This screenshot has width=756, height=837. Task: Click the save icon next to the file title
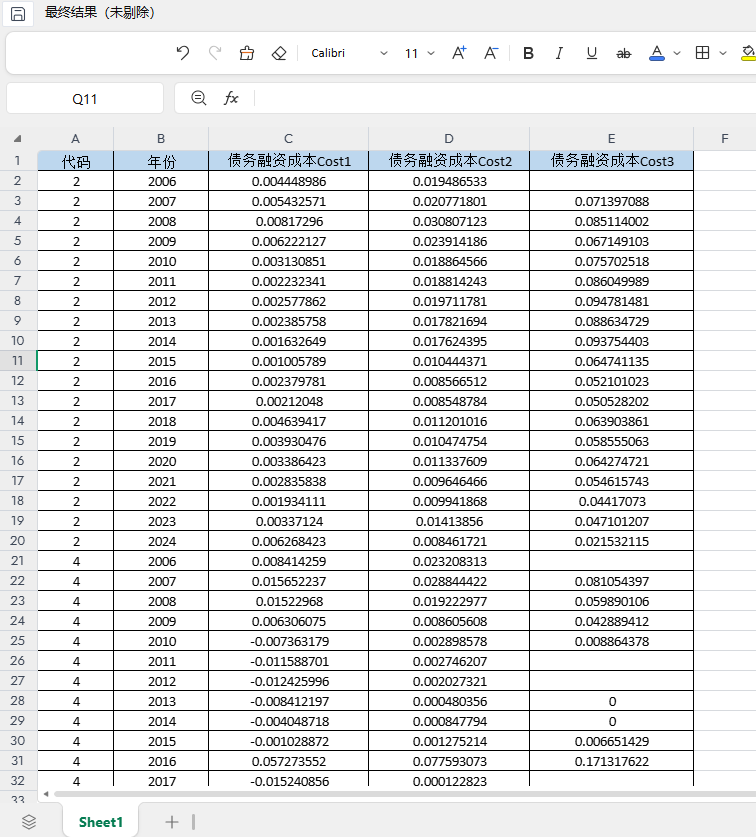(x=18, y=14)
